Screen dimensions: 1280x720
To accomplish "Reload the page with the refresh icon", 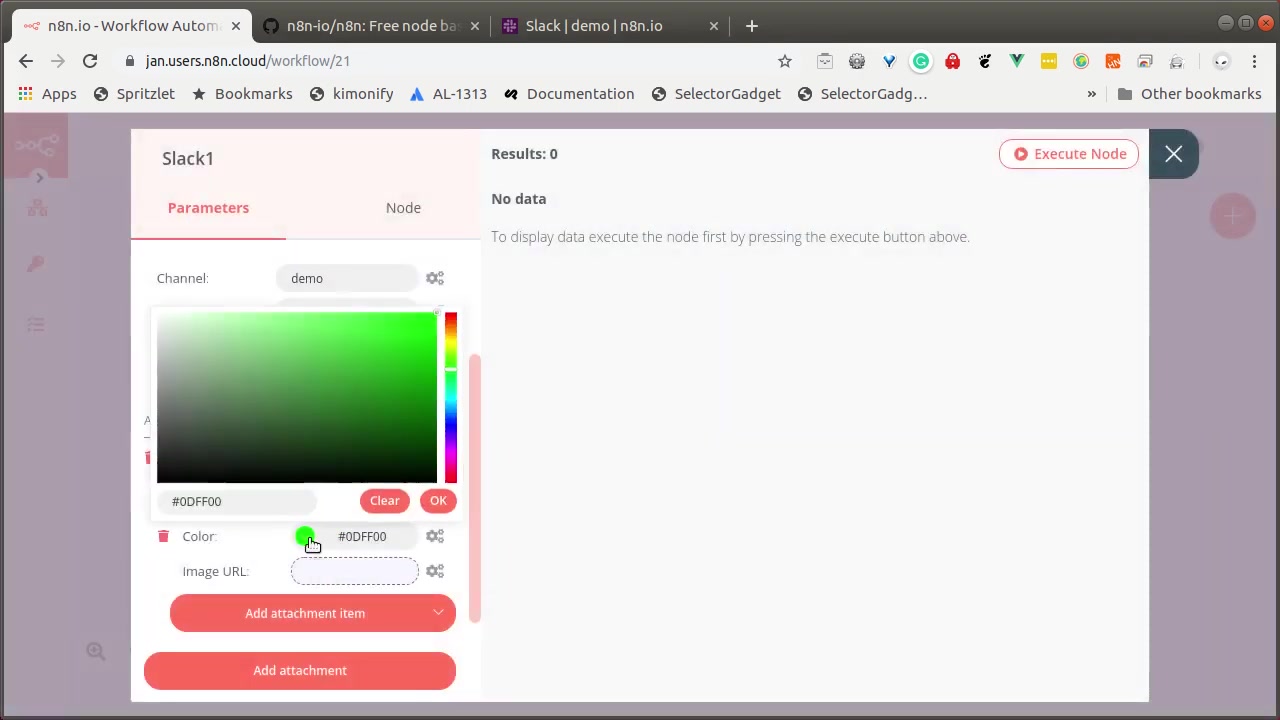I will 90,61.
